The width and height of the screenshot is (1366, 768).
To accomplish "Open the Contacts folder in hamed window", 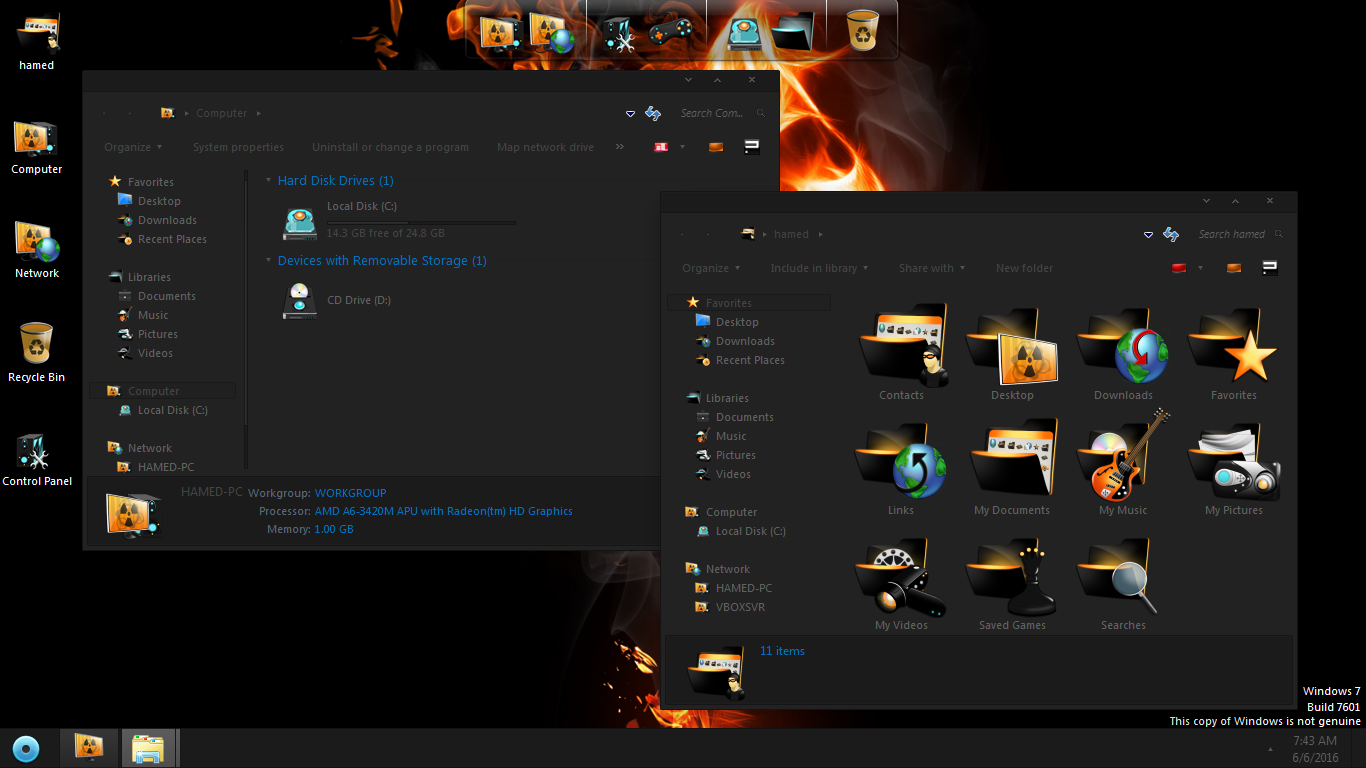I will click(x=901, y=353).
